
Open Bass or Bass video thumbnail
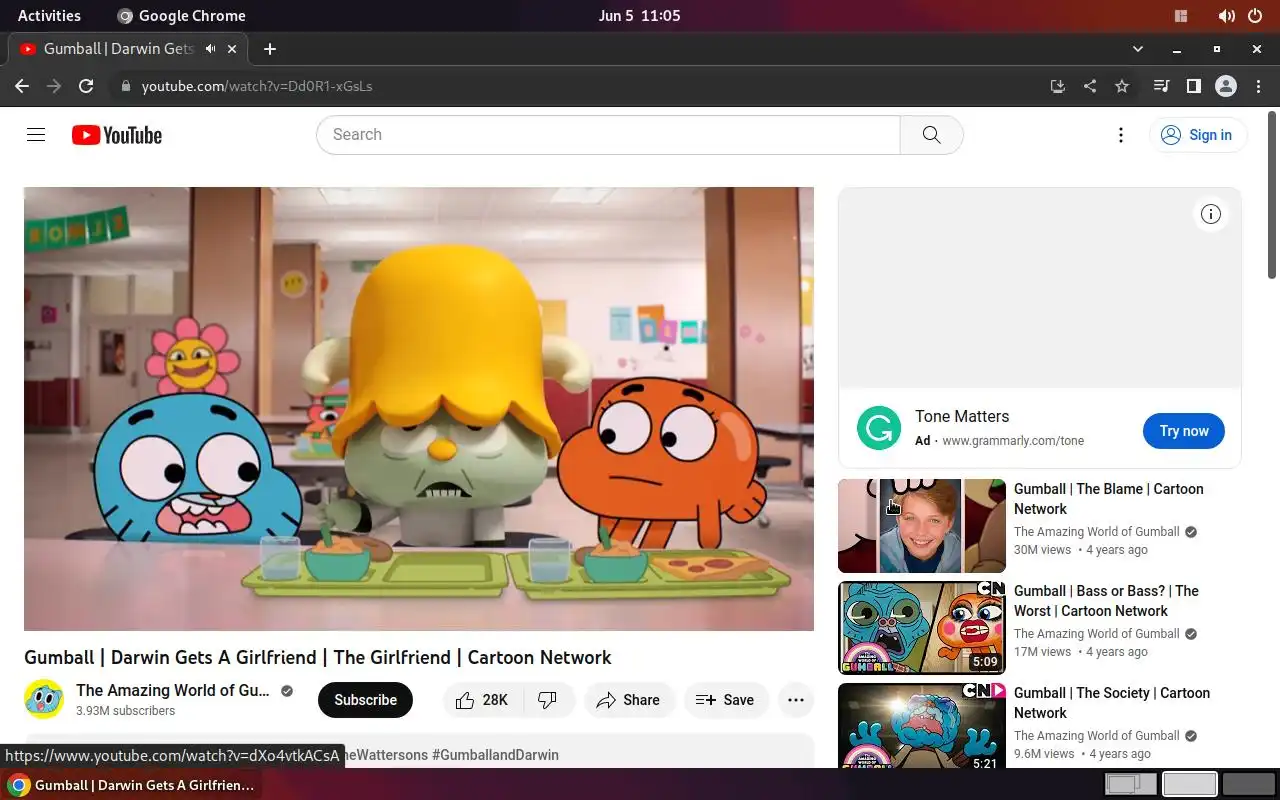922,628
